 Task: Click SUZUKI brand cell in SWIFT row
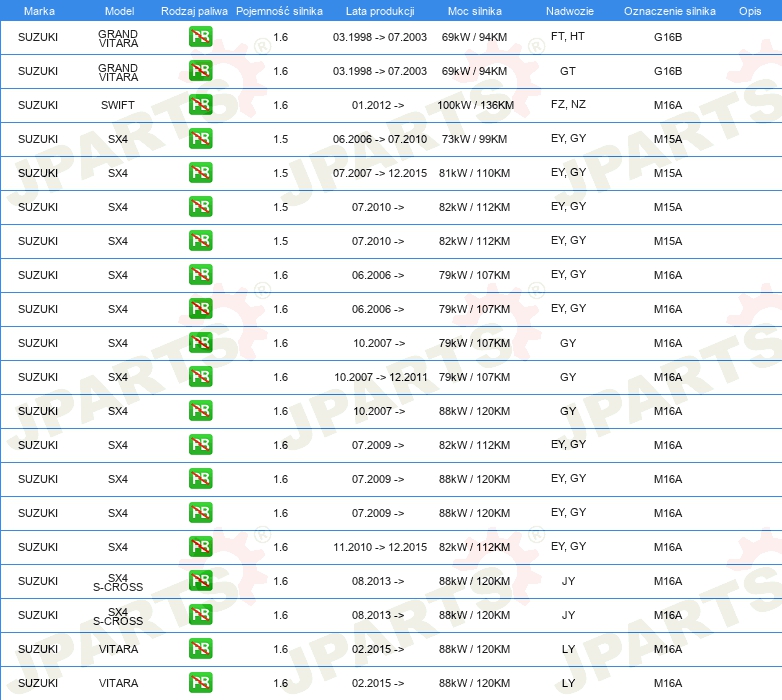(38, 105)
